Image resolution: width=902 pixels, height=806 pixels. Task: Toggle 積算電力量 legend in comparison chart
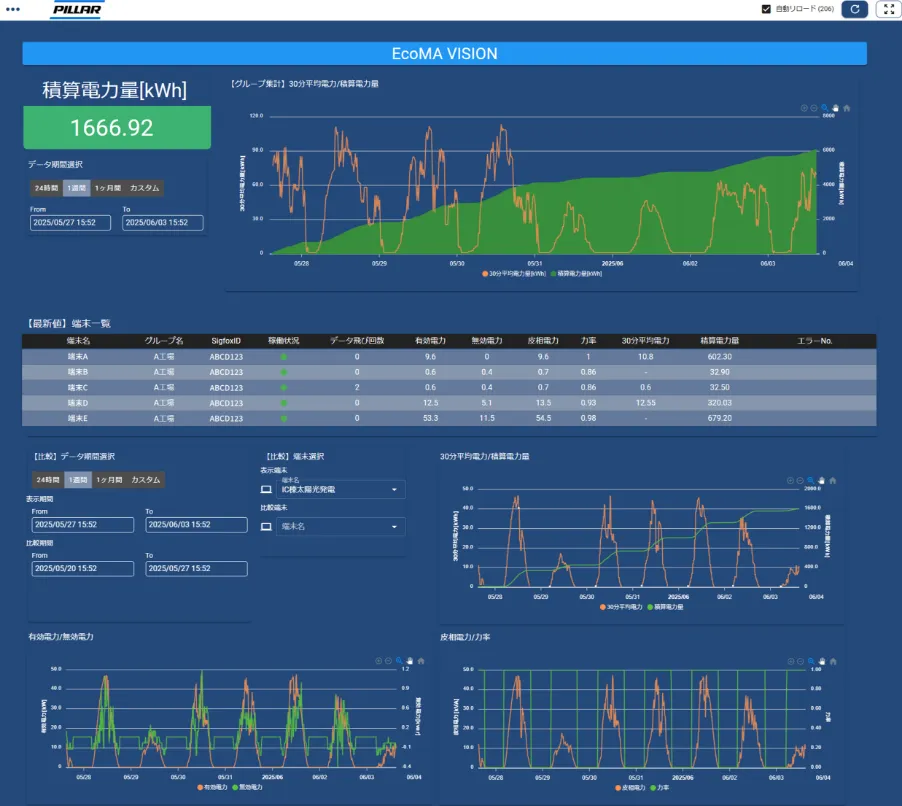[x=666, y=607]
